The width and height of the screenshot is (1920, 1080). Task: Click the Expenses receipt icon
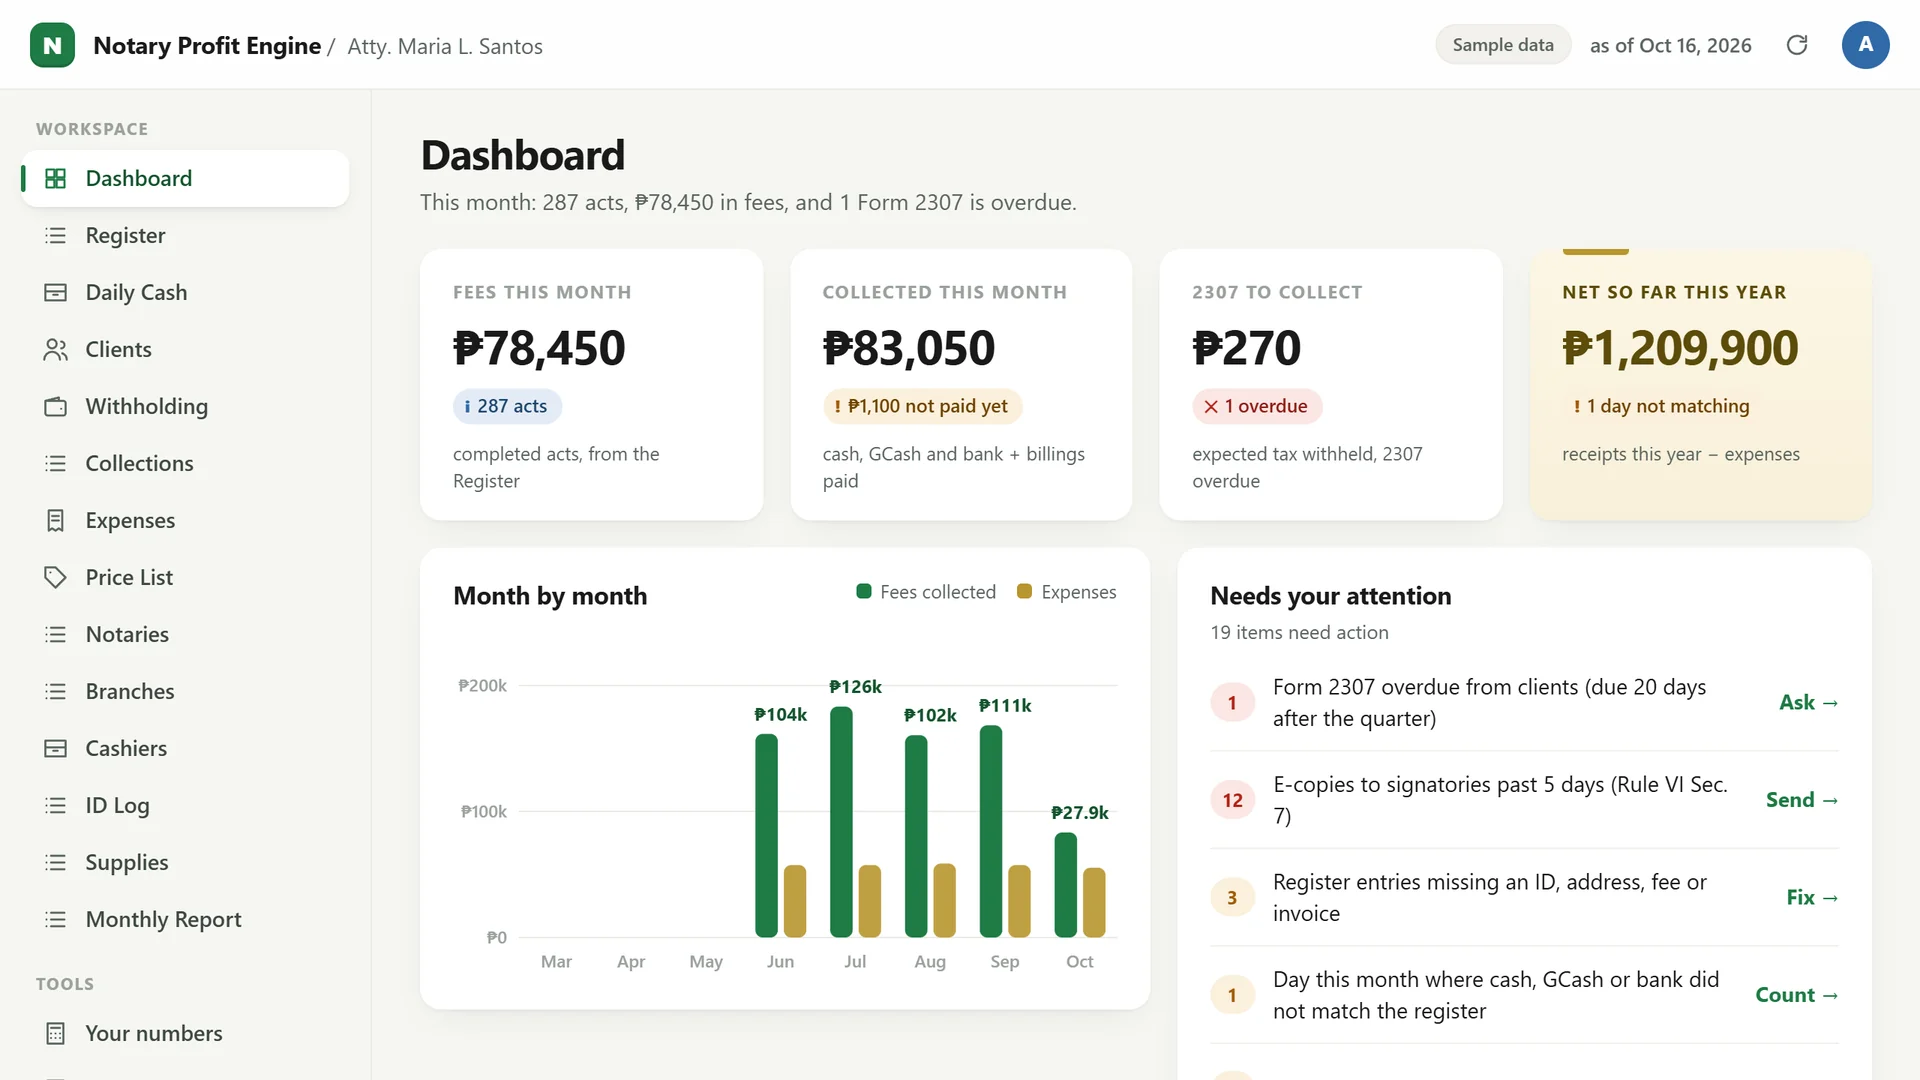pyautogui.click(x=56, y=520)
